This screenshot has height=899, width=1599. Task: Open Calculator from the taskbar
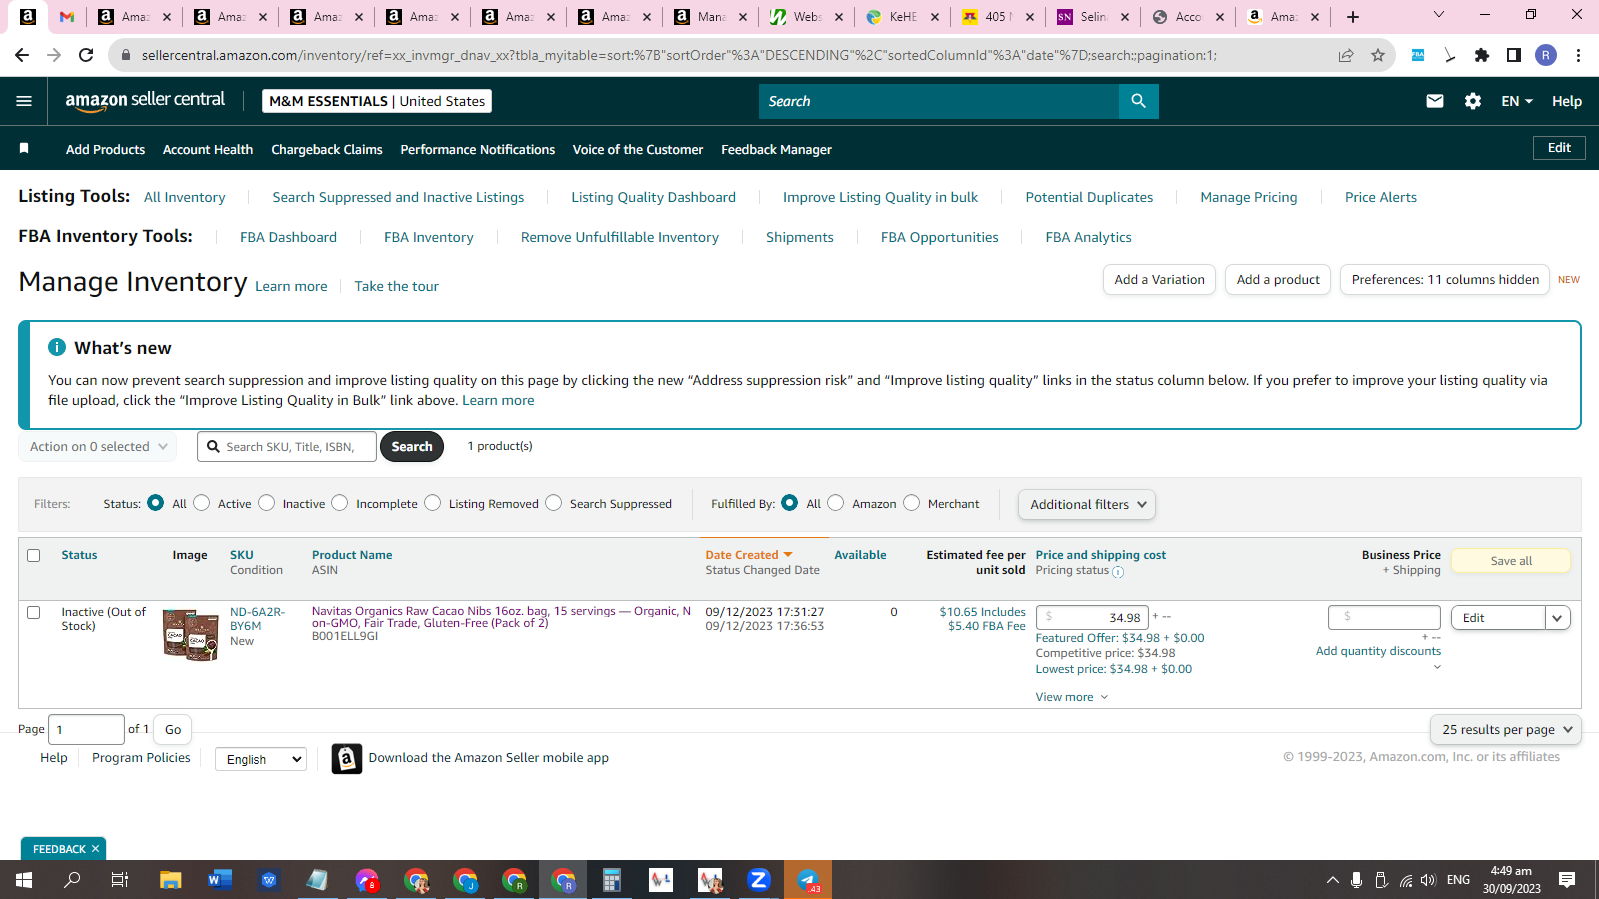pos(612,880)
